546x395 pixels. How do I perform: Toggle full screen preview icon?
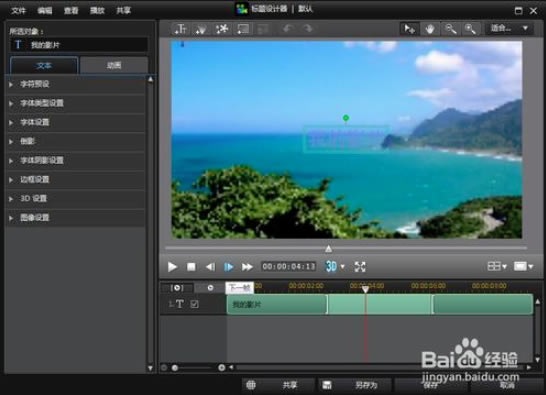click(360, 267)
